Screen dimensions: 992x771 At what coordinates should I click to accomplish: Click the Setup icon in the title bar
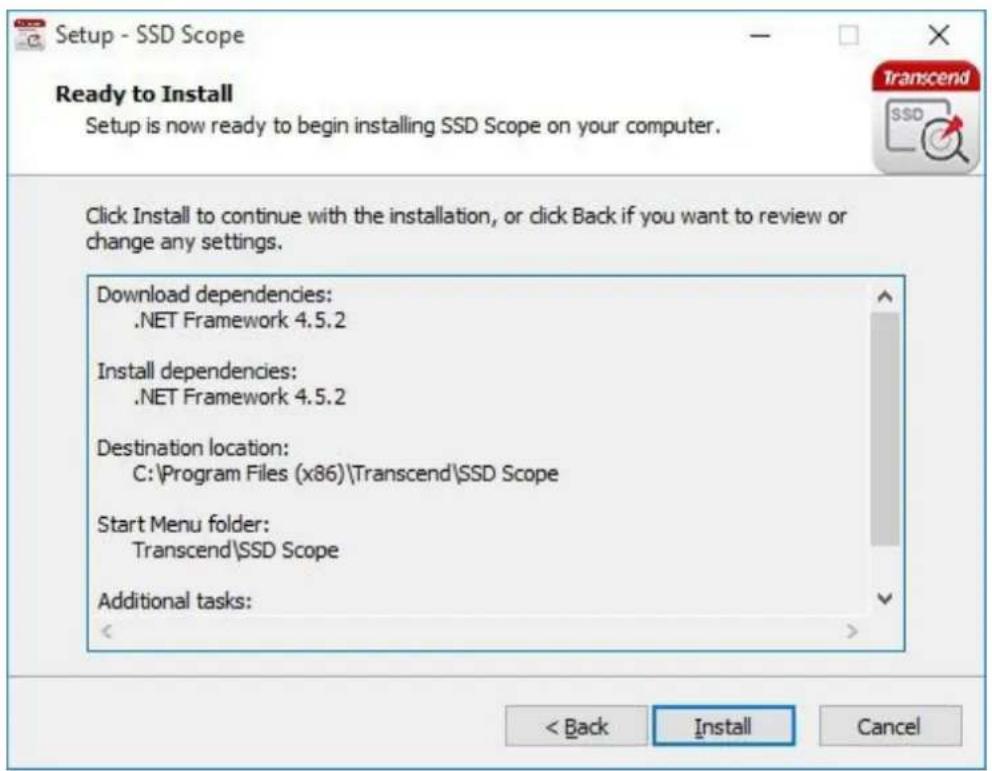point(30,34)
